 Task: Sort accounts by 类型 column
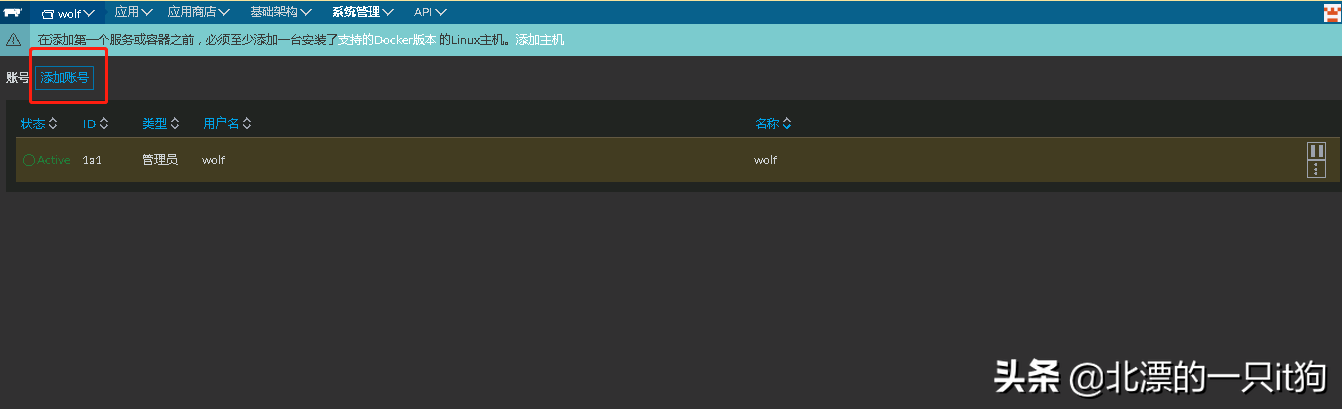[x=160, y=124]
